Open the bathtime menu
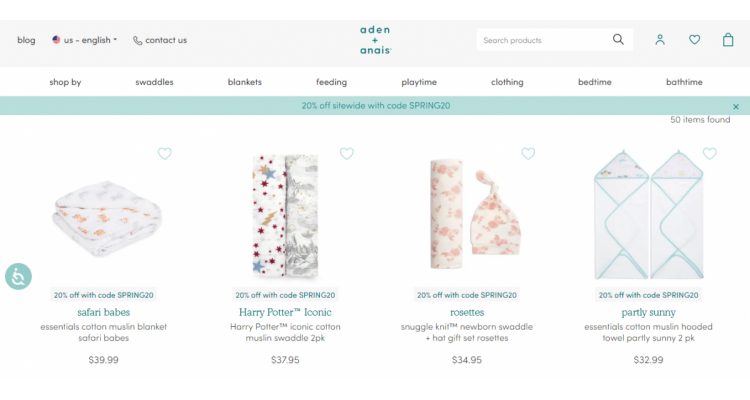This screenshot has width=750, height=400. pyautogui.click(x=684, y=82)
